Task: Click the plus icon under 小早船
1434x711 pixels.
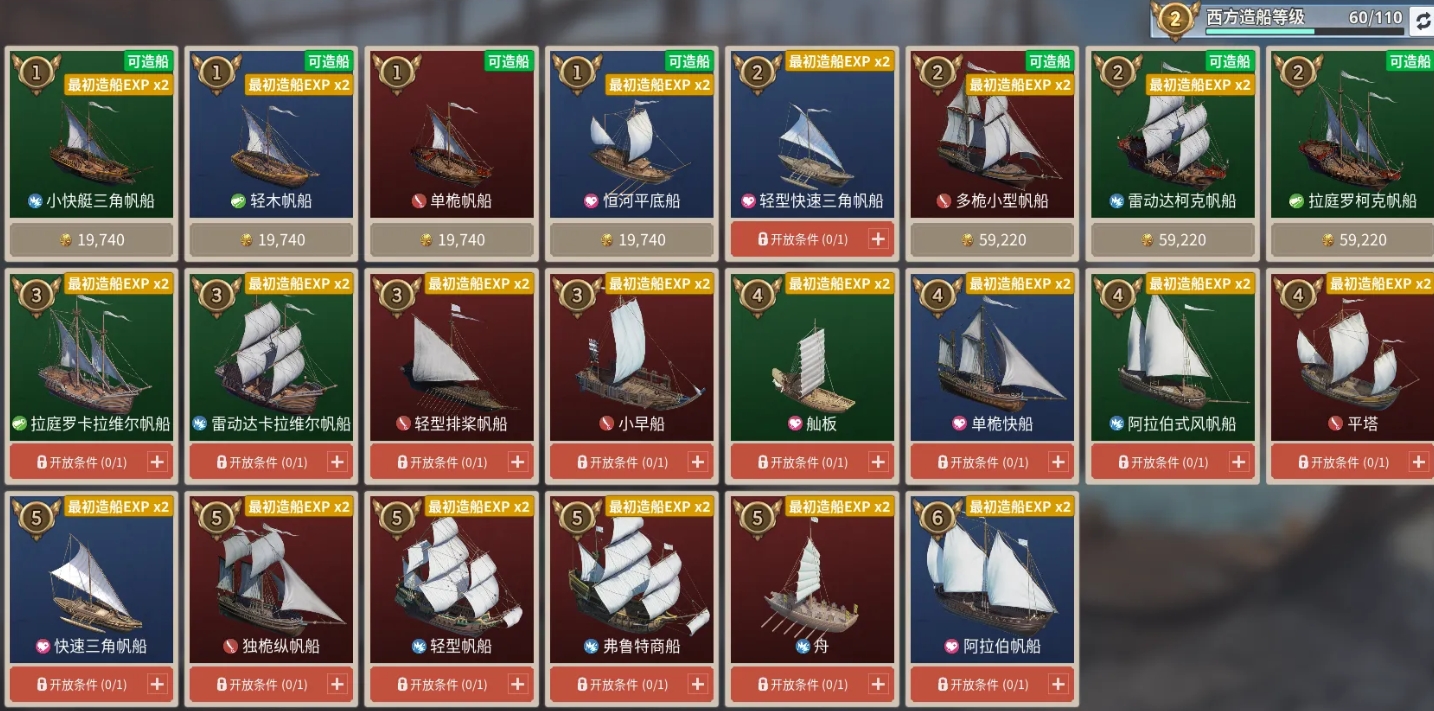Action: [x=698, y=462]
